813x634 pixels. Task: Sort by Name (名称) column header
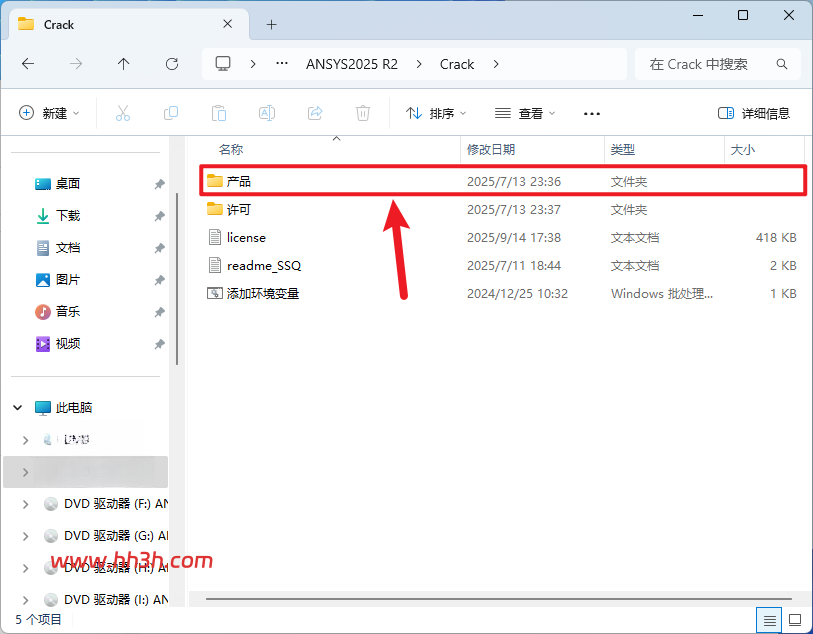(231, 150)
